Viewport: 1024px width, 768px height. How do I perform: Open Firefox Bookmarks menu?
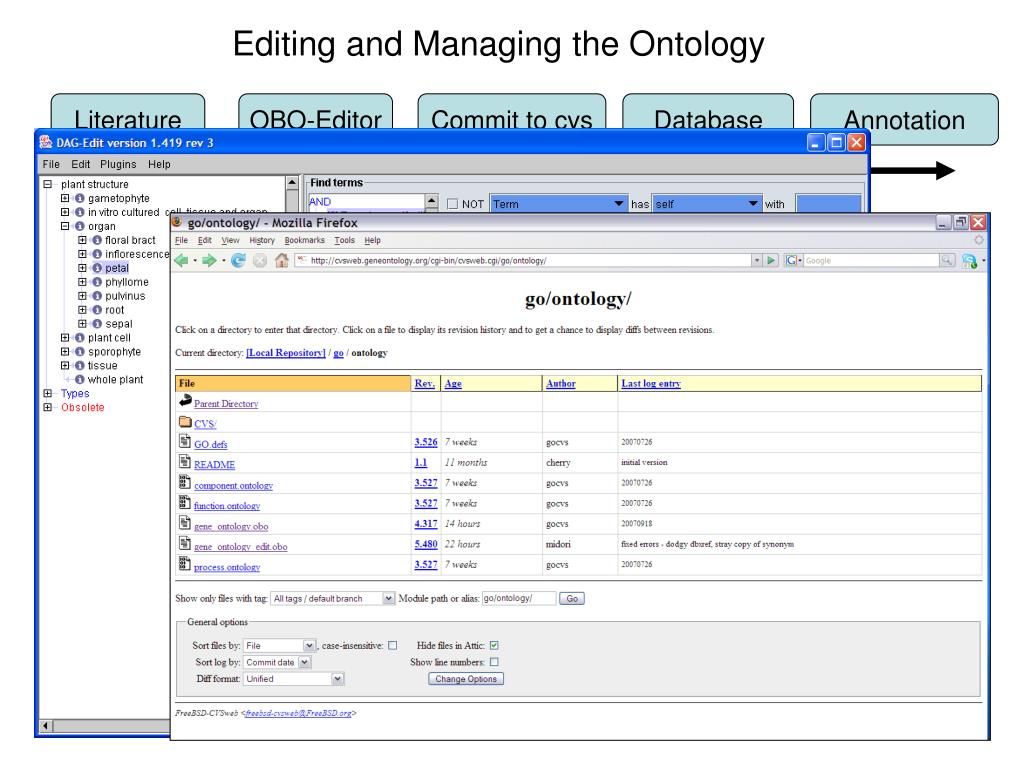(304, 240)
